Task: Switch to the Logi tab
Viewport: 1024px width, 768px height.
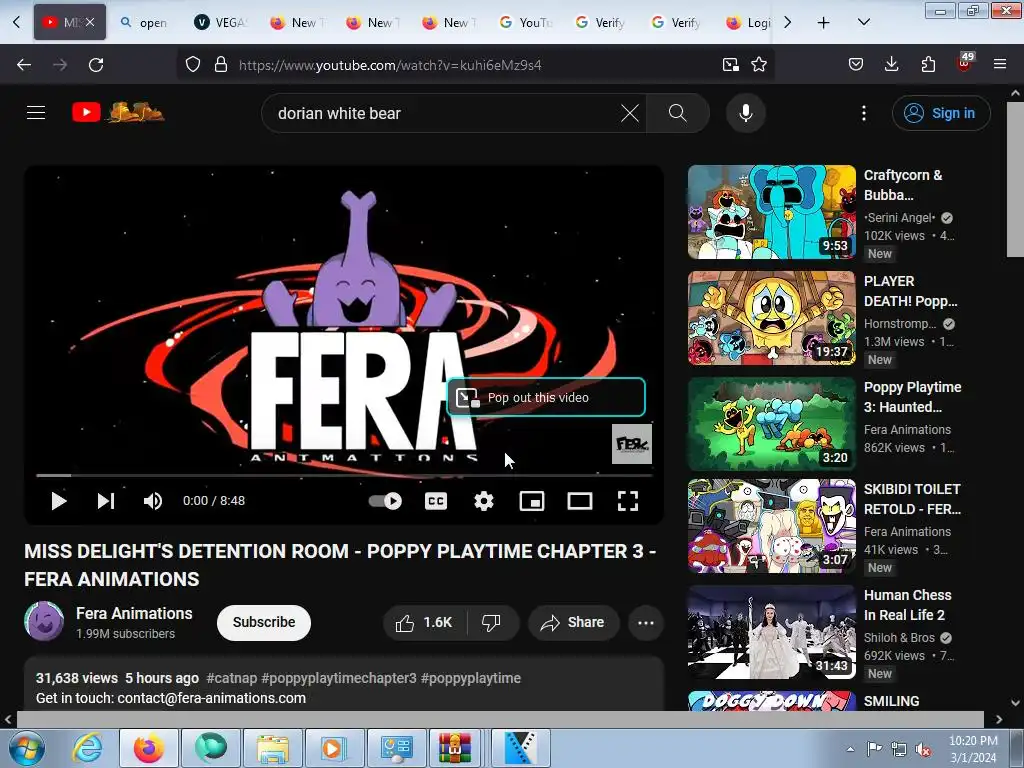Action: click(748, 23)
